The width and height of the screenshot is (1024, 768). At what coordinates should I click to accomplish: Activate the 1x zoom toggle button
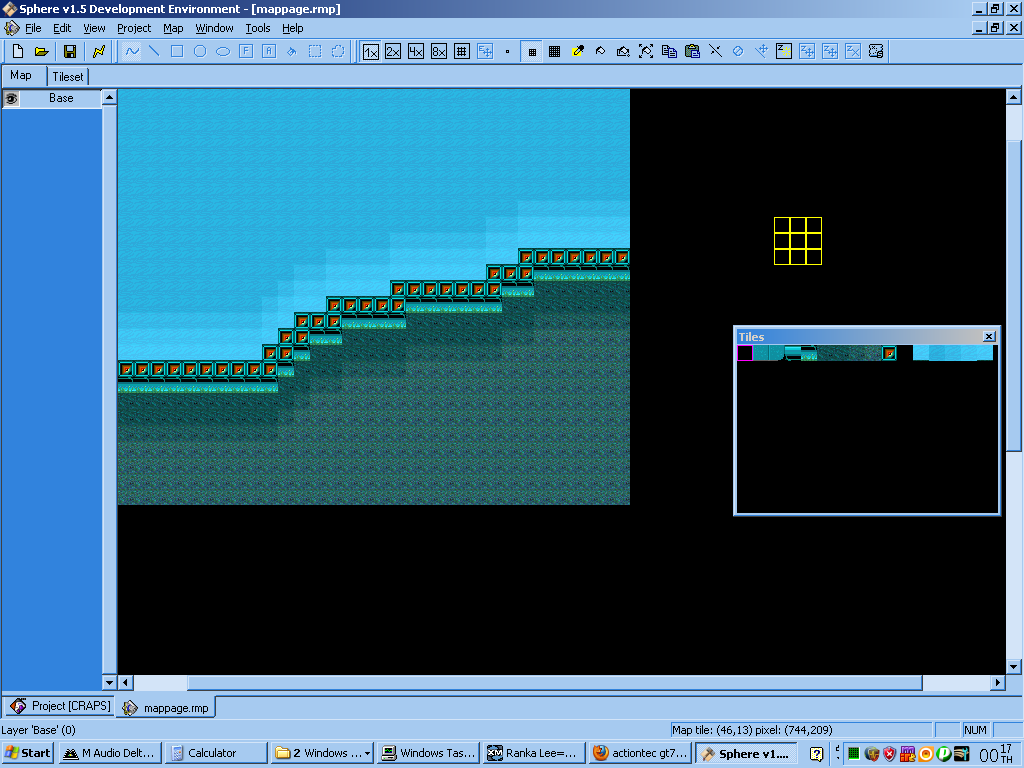[x=370, y=51]
